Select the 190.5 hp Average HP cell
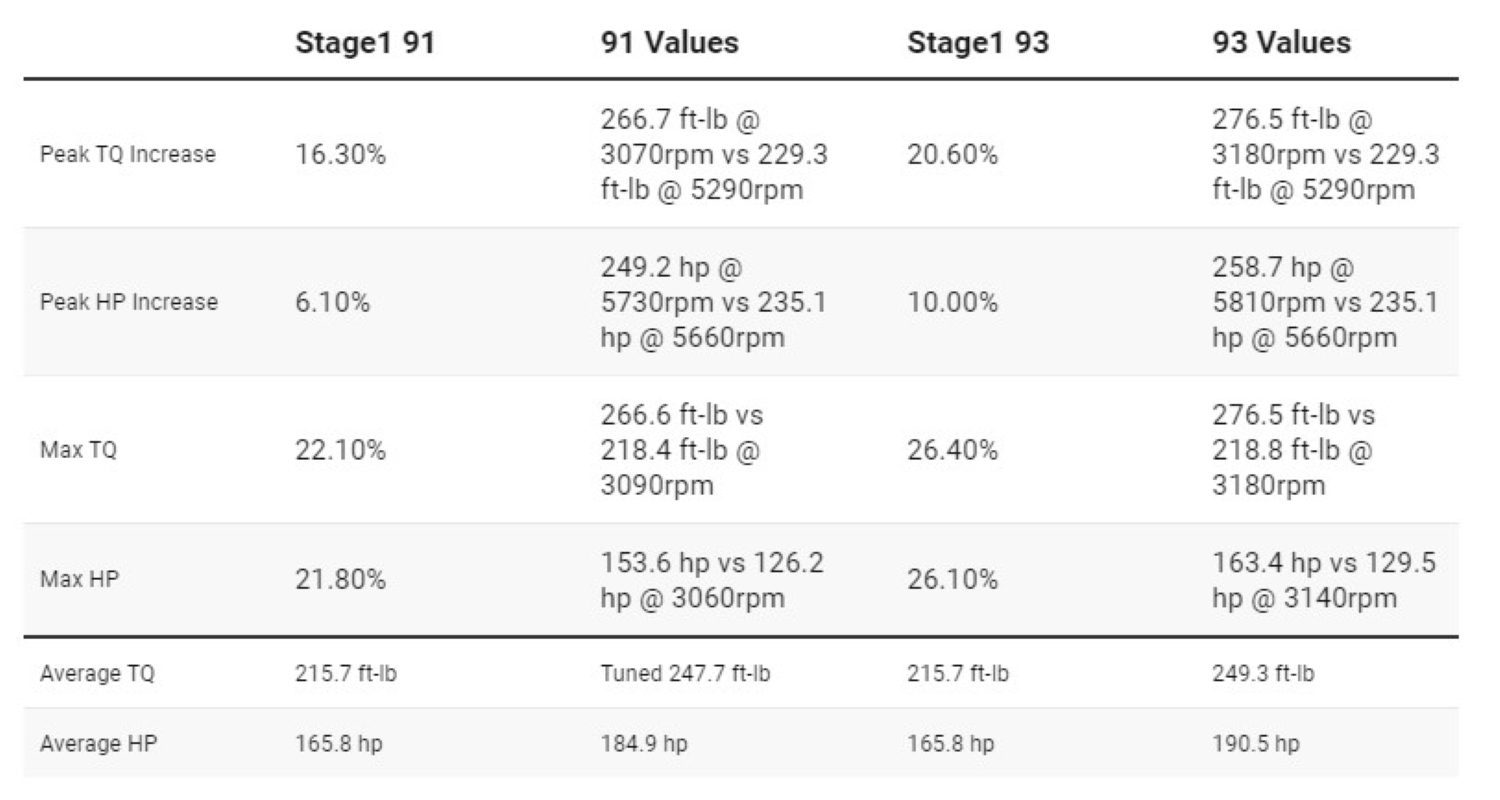The image size is (1500, 800). pos(1256,744)
